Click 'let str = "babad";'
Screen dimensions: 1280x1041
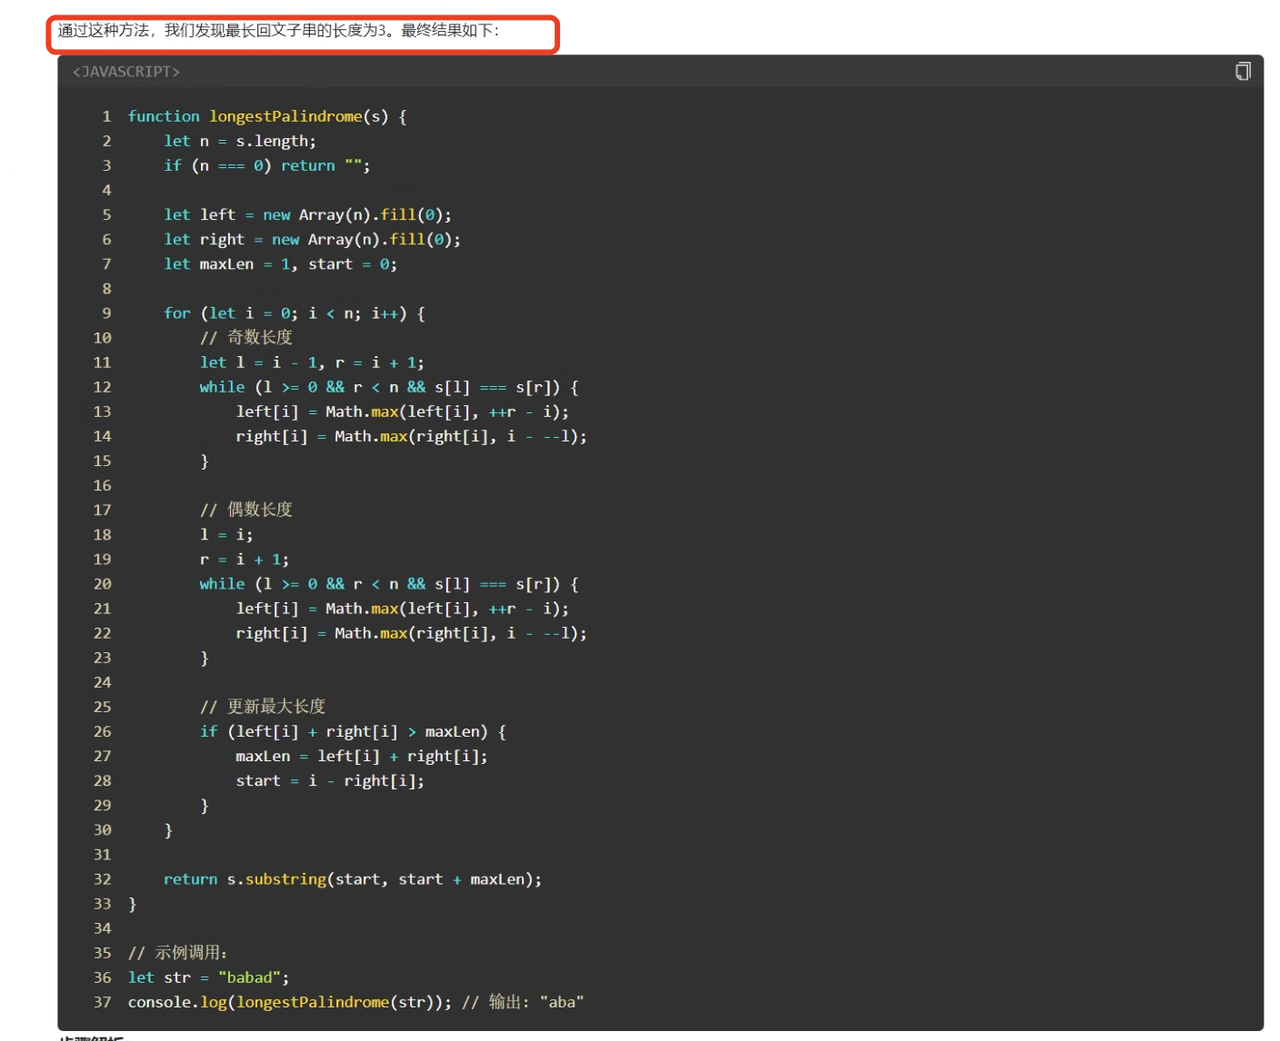click(208, 978)
